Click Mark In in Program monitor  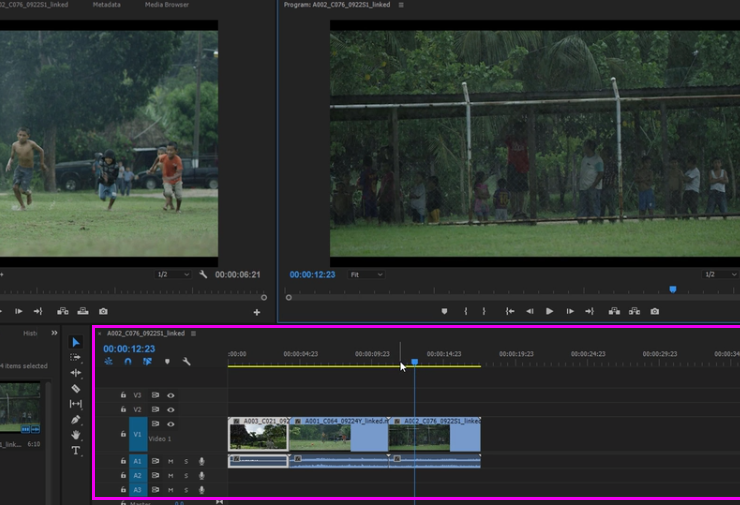465,311
